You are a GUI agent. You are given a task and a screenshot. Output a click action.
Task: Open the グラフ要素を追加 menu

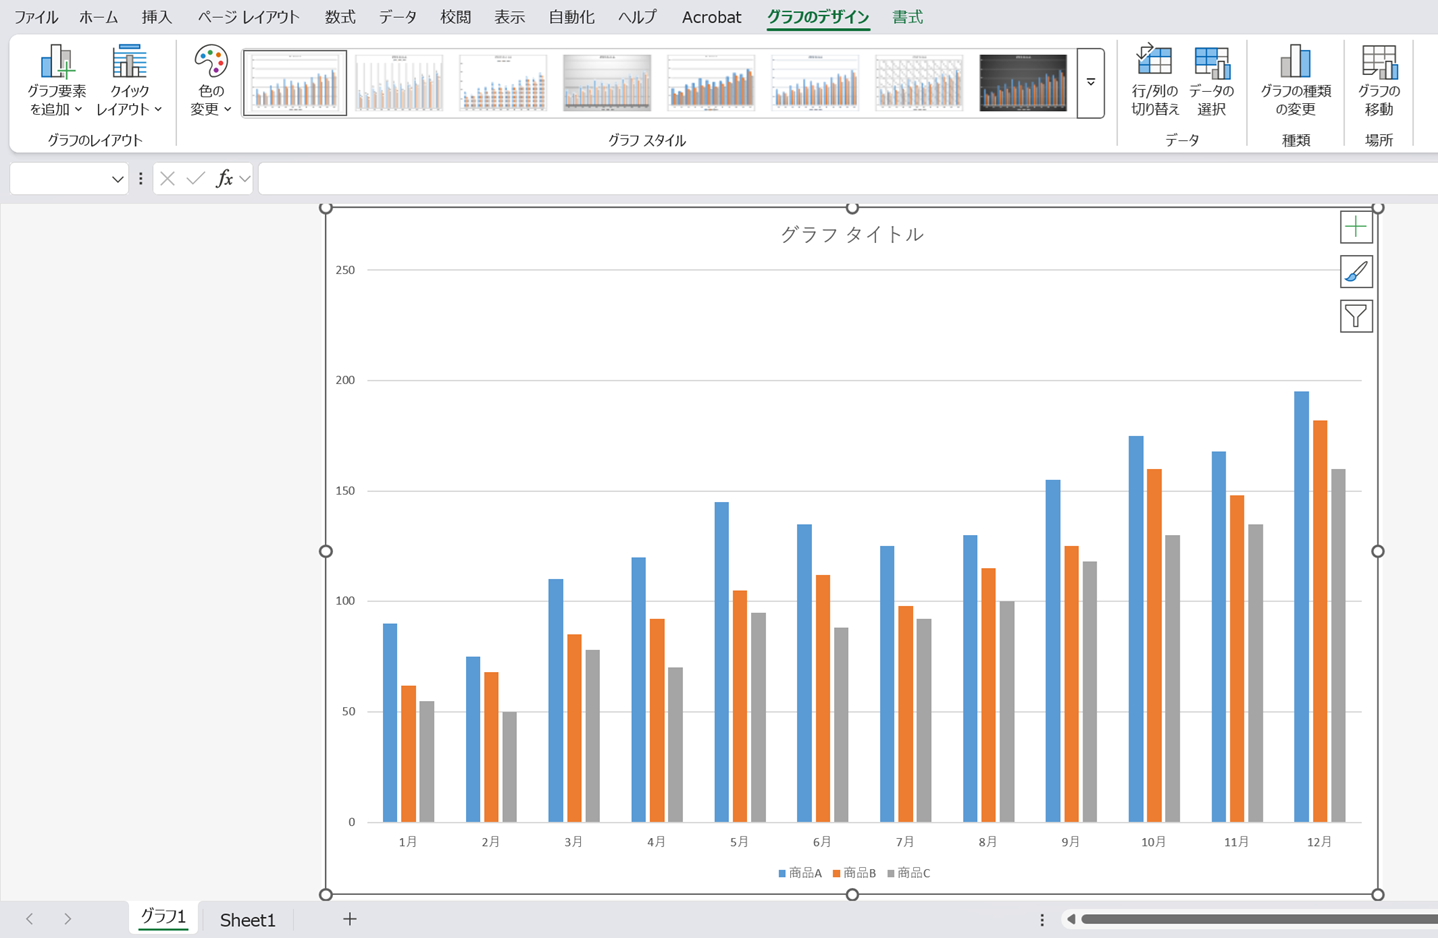(x=56, y=81)
